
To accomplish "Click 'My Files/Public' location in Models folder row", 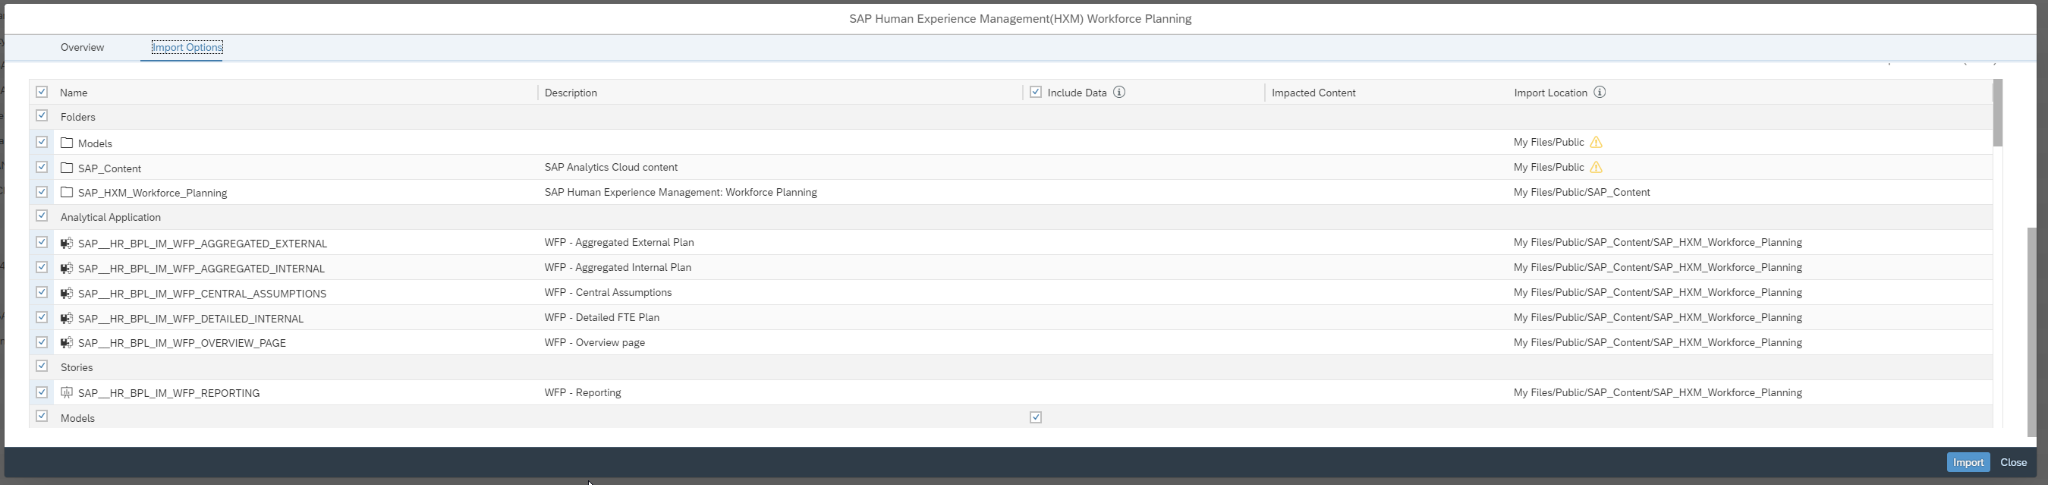I will (x=1549, y=142).
